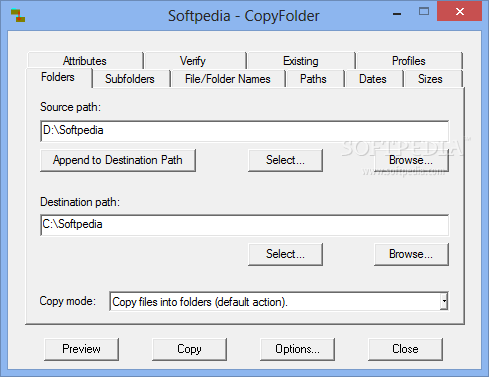Click the Preview button

[81, 349]
